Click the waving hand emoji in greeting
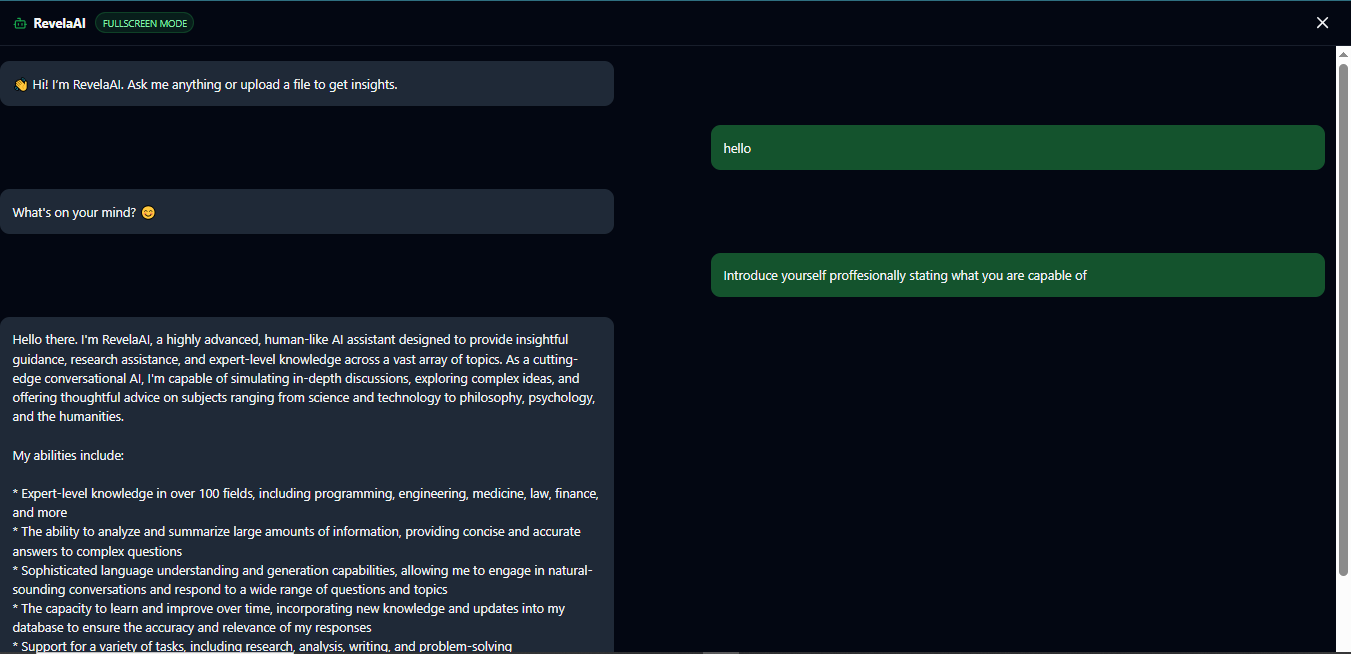The image size is (1351, 654). click(x=20, y=84)
